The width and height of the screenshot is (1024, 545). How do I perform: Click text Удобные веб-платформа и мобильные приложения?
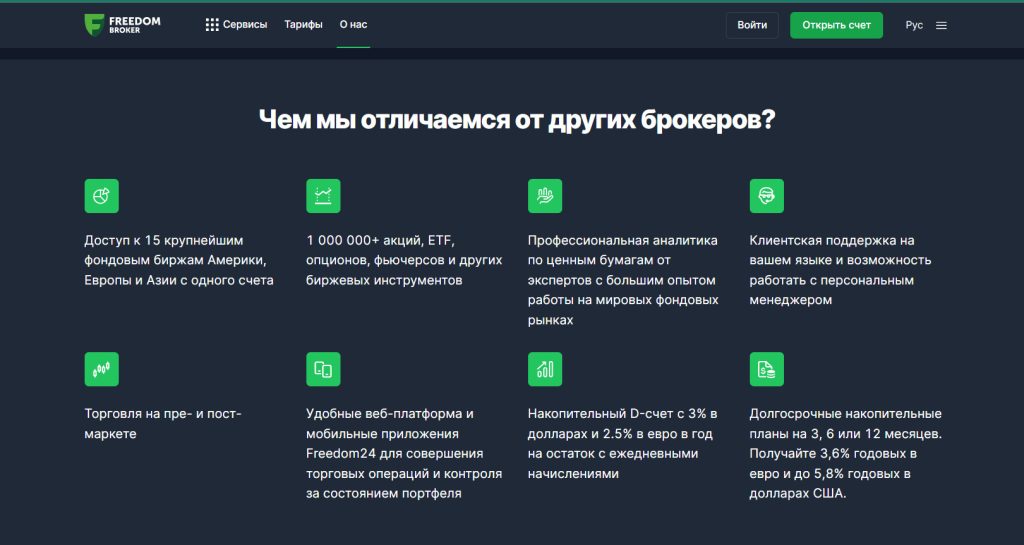tap(404, 454)
